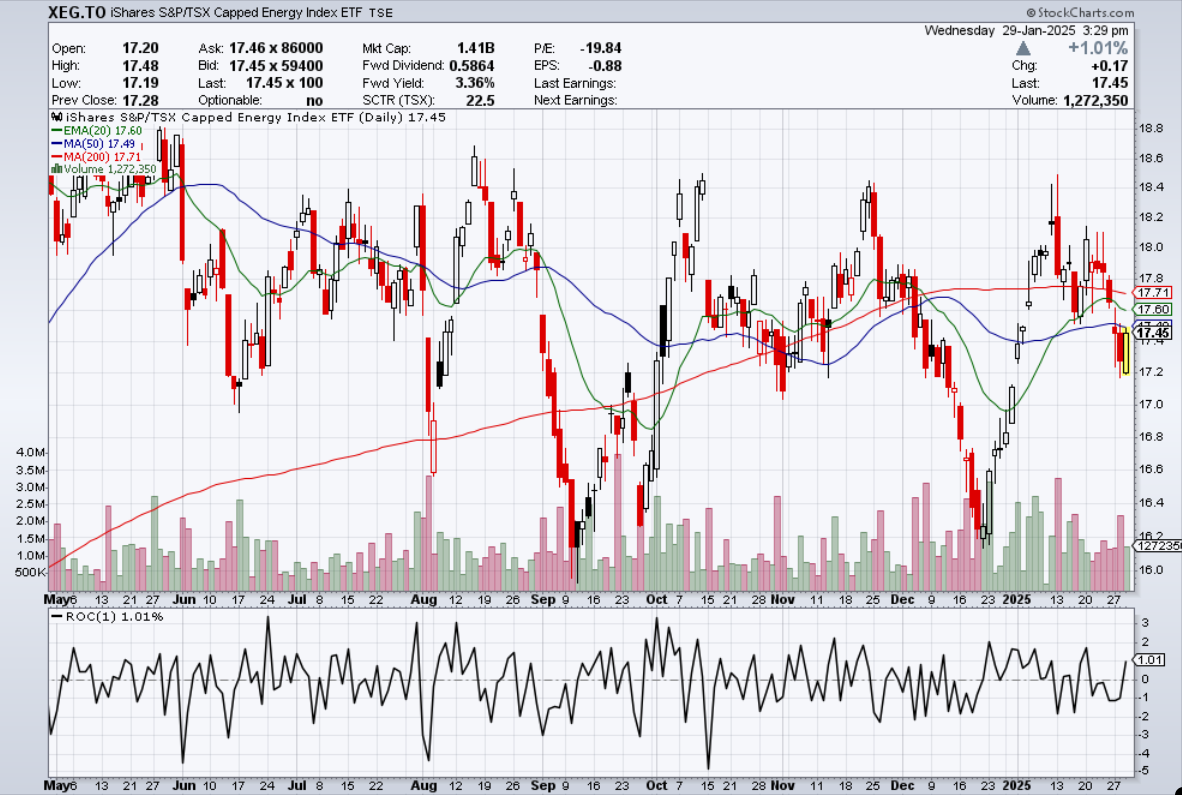Select the red 17.71 price tag
The image size is (1182, 795).
pyautogui.click(x=1154, y=293)
